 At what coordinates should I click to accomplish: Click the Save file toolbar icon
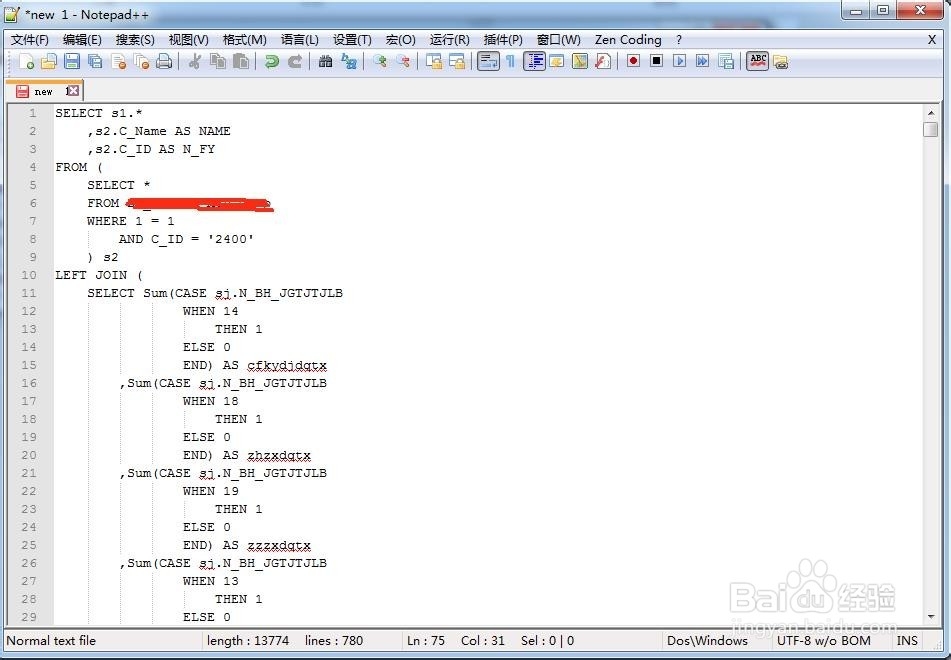pos(74,61)
